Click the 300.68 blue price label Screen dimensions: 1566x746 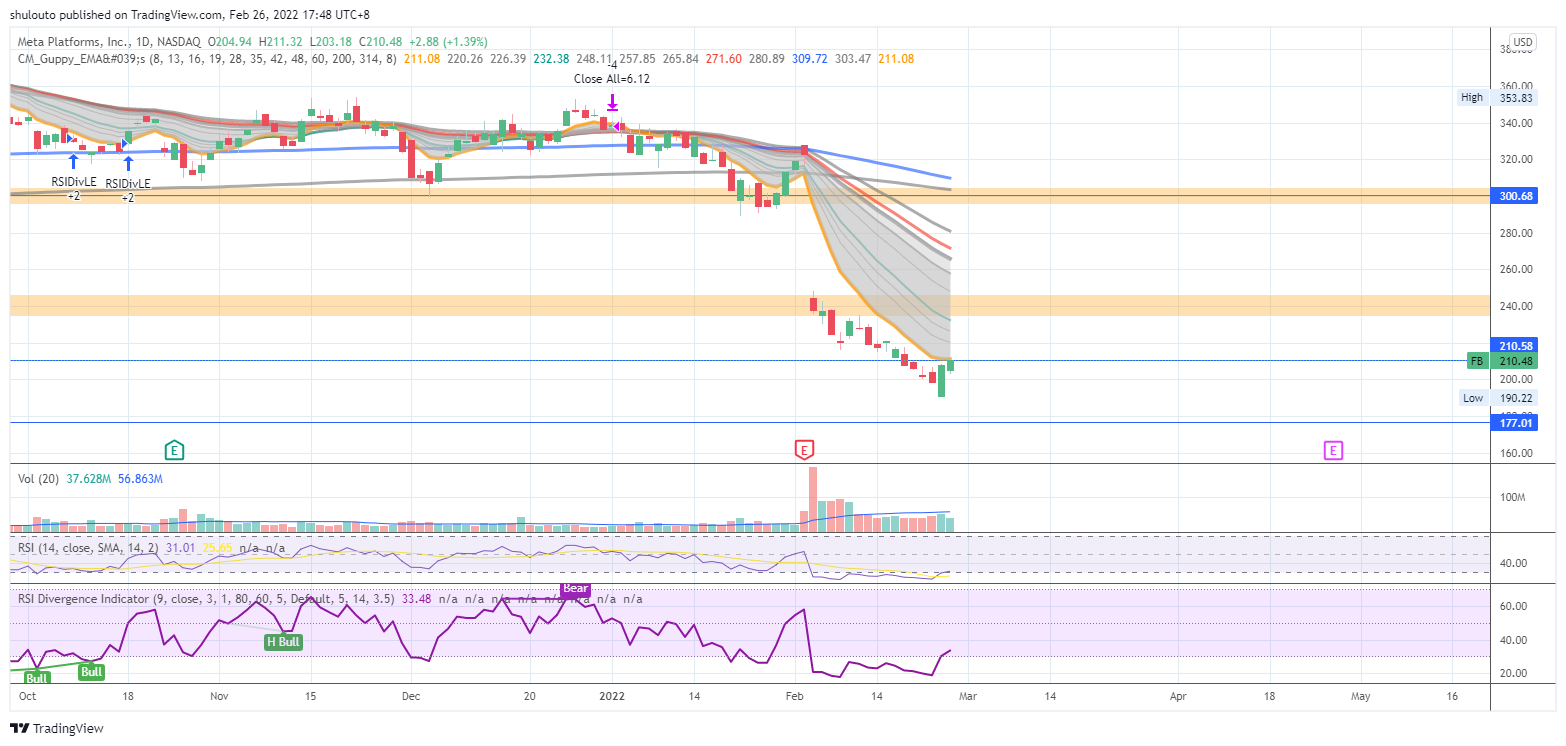1513,196
